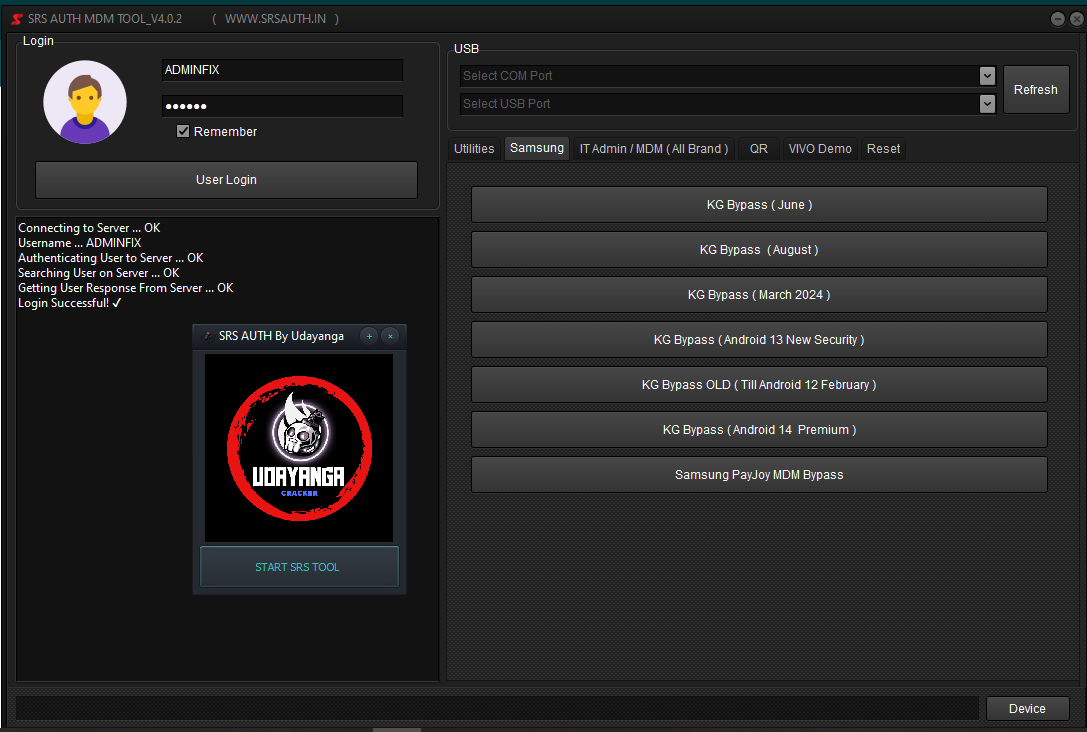1087x732 pixels.
Task: Click KG Bypass OLD (Till Android 12 February)
Action: click(759, 385)
